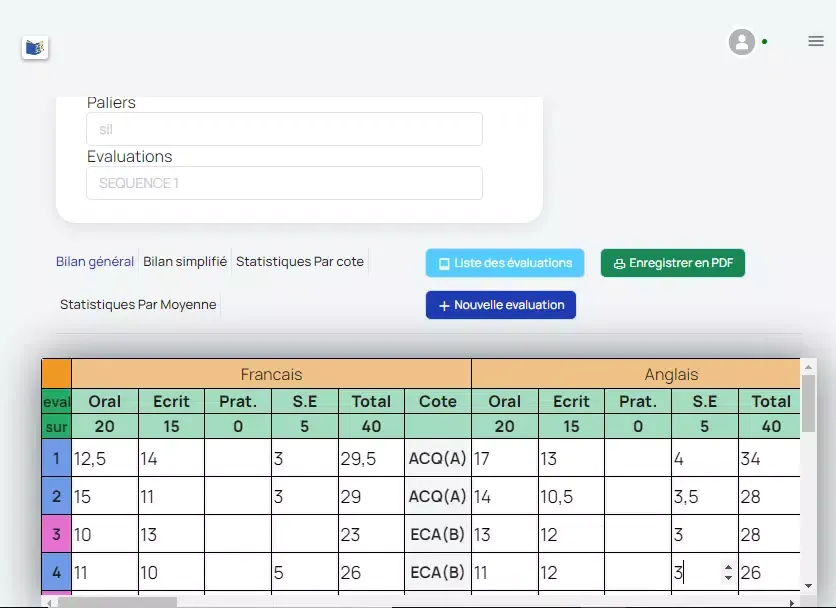Edit row 1 Anglais Oral cell 17
836x608 pixels.
[x=505, y=458]
